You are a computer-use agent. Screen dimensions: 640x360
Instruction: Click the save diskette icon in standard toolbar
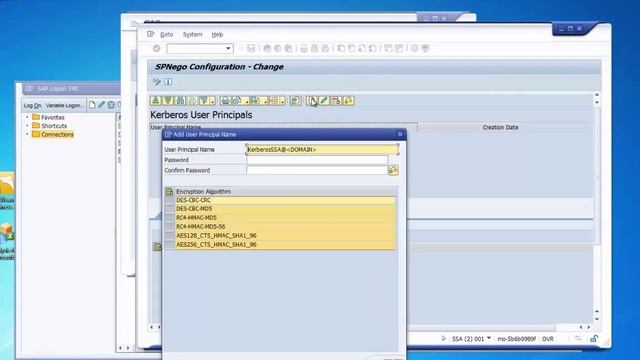point(251,48)
